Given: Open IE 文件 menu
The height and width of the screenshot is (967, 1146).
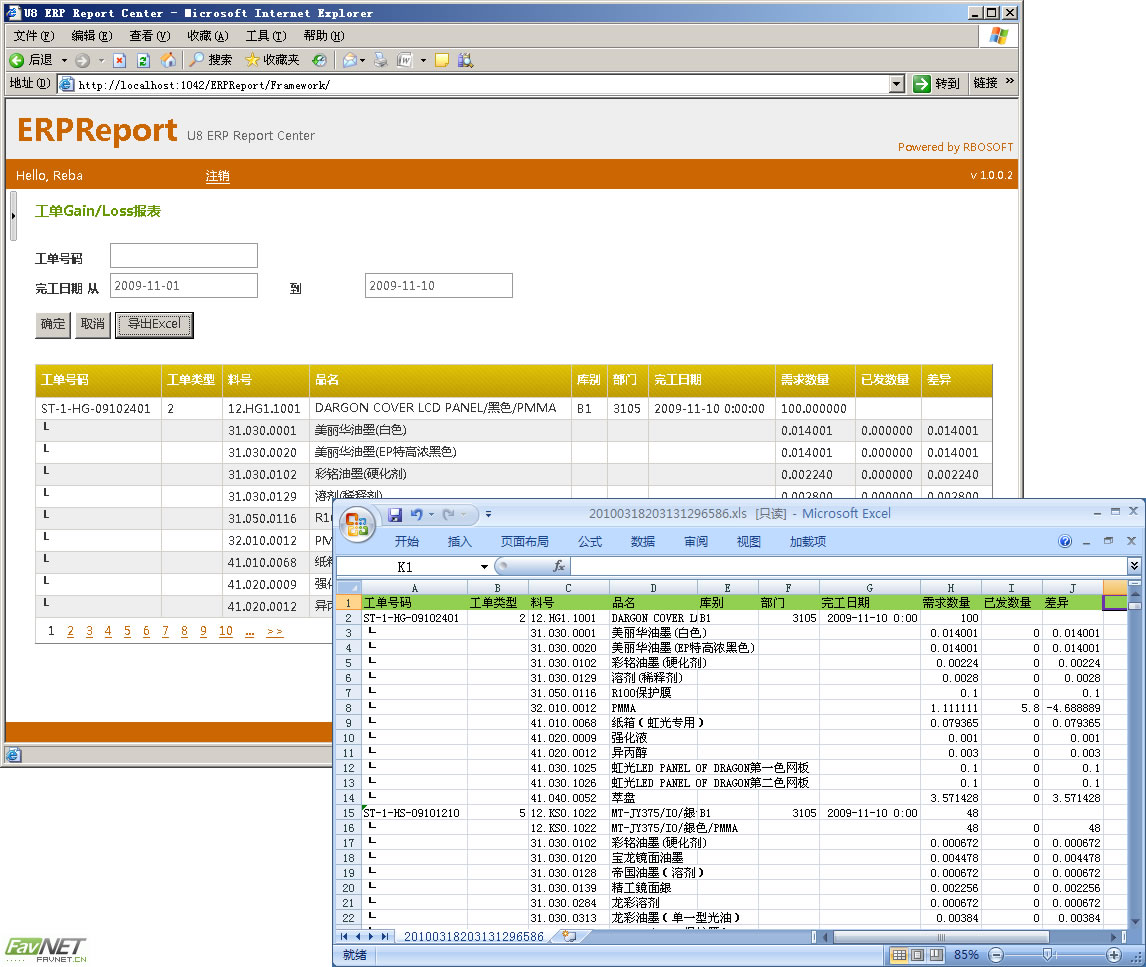Looking at the screenshot, I should click(x=34, y=36).
